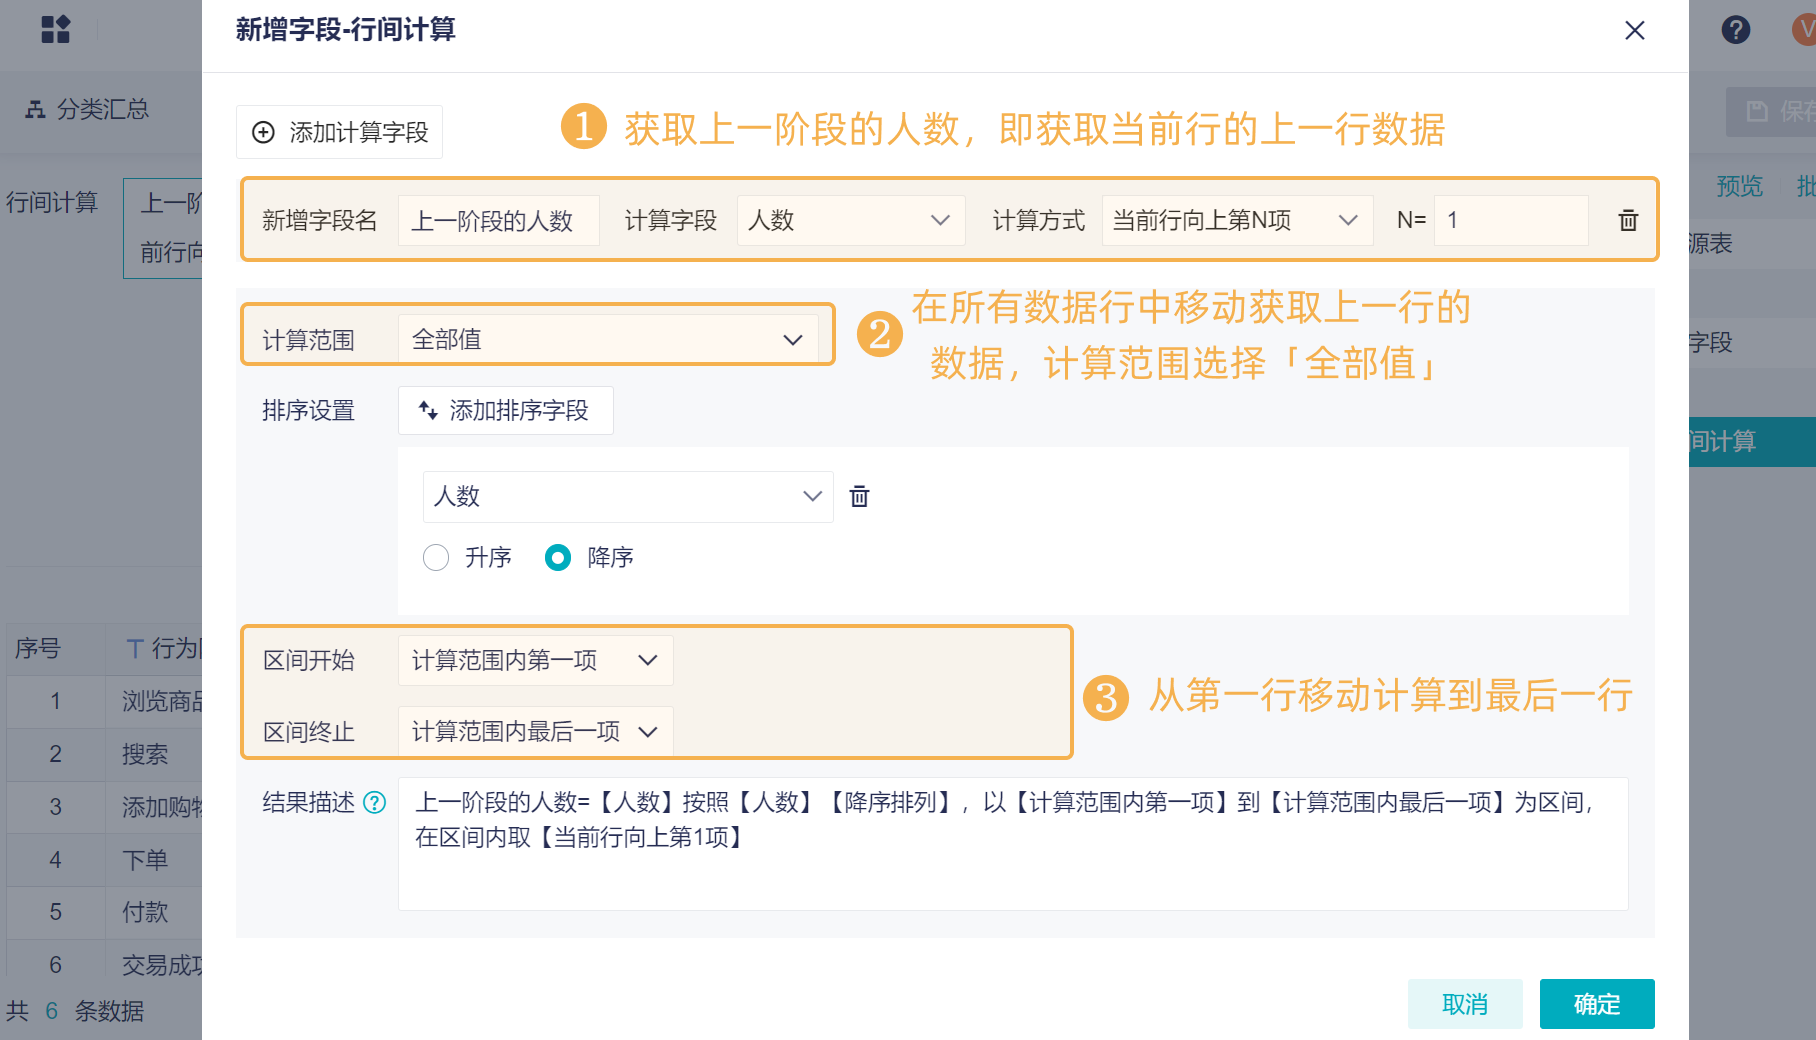Click the 确定 button
The height and width of the screenshot is (1040, 1816).
(1596, 1004)
